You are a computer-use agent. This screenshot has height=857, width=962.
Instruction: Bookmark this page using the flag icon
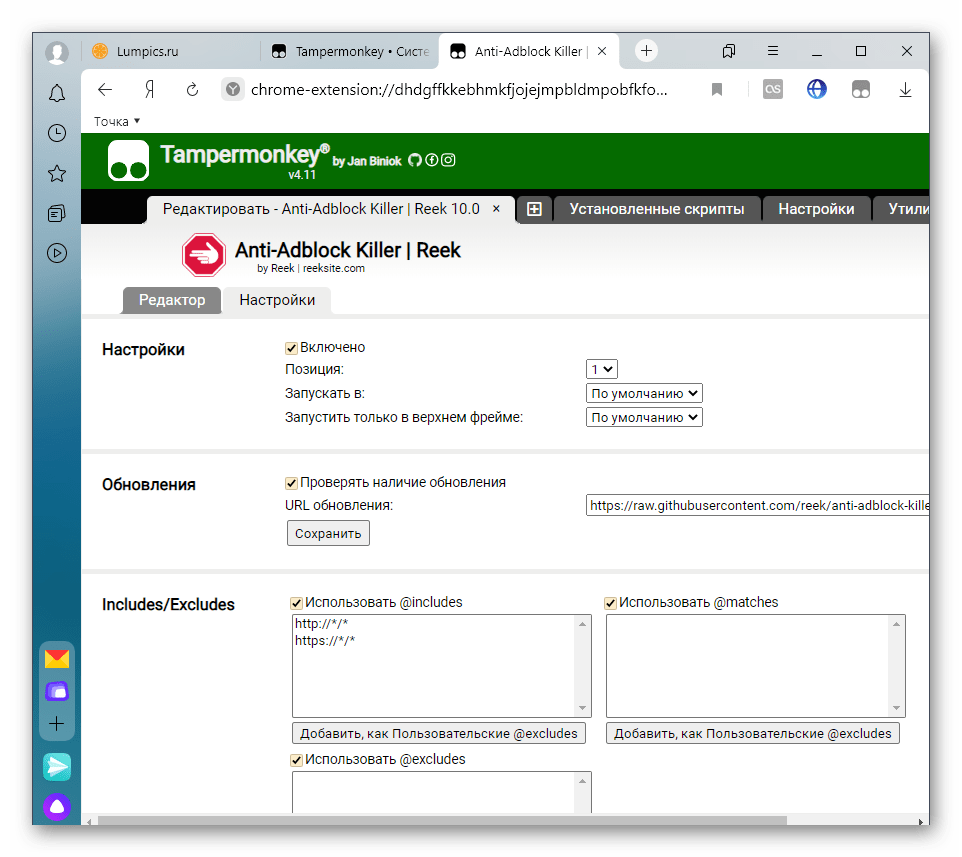pyautogui.click(x=717, y=90)
